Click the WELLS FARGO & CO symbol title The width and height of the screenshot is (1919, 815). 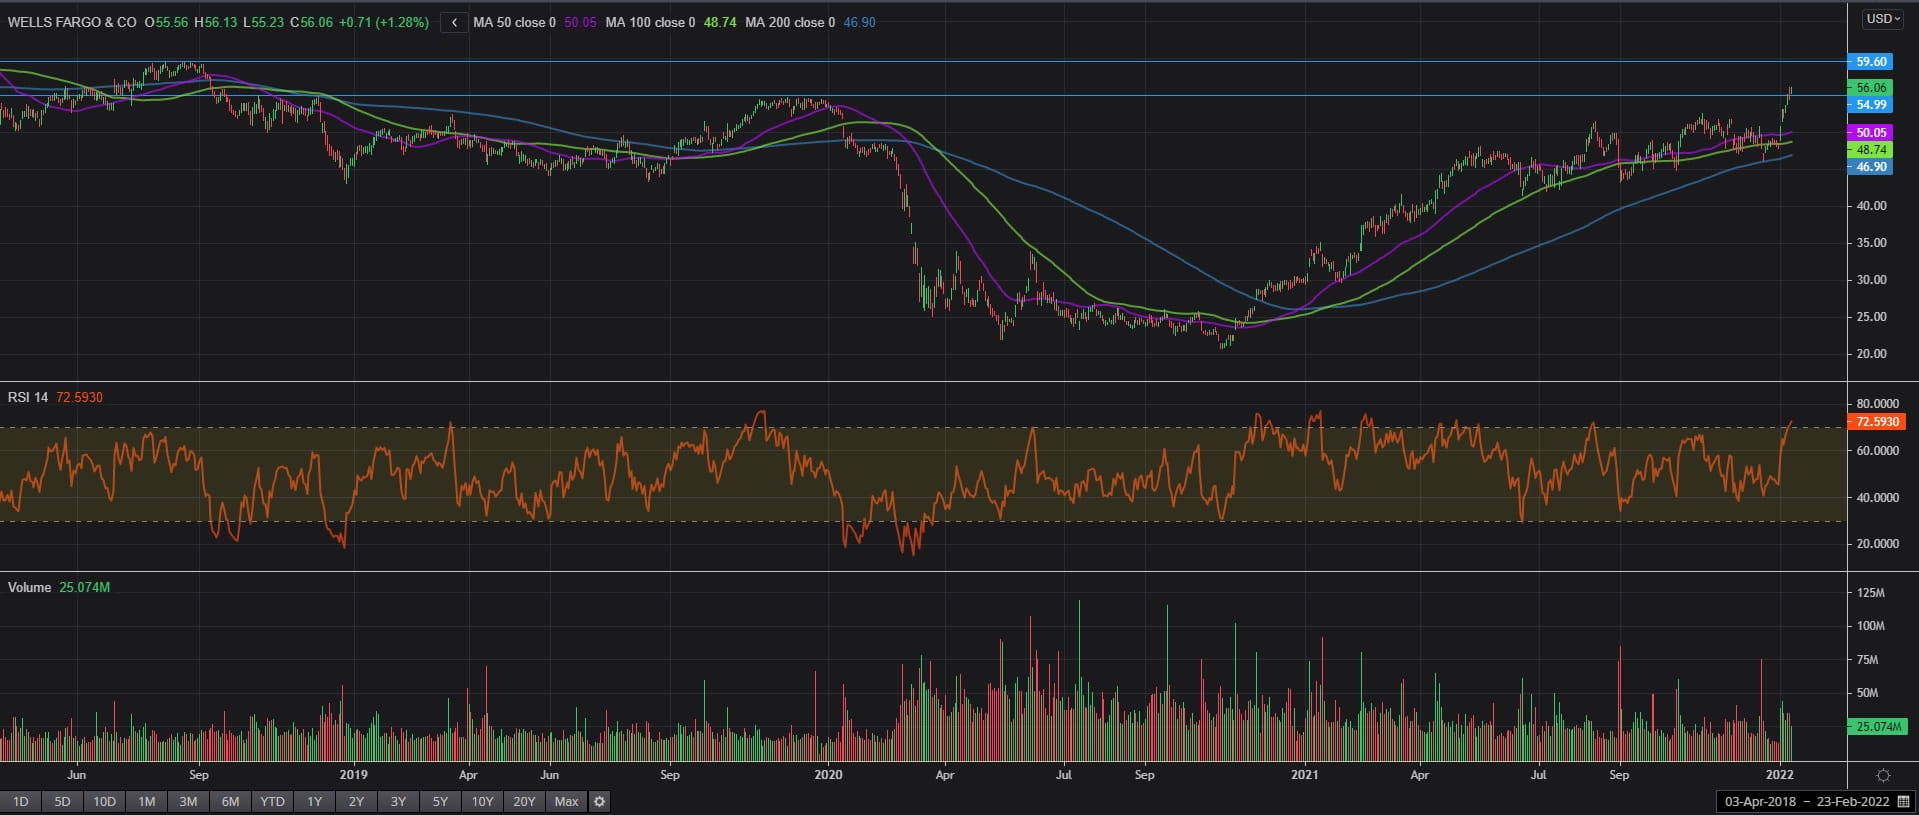pos(72,22)
